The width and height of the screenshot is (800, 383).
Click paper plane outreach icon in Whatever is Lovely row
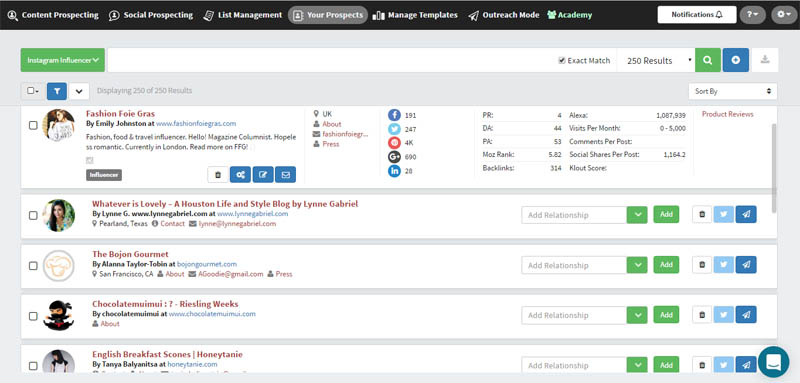(x=746, y=215)
